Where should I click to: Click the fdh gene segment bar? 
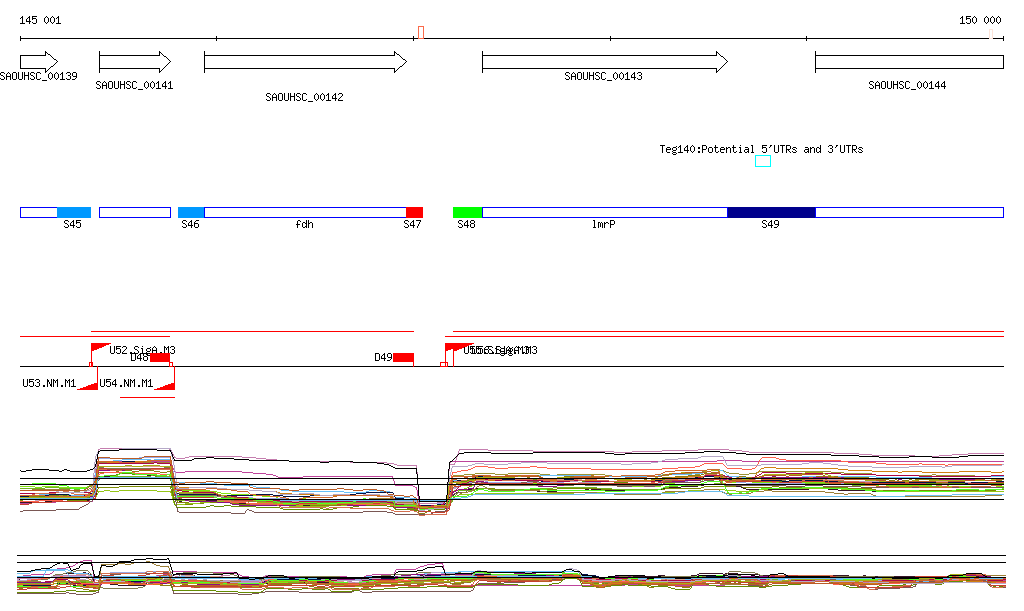305,212
